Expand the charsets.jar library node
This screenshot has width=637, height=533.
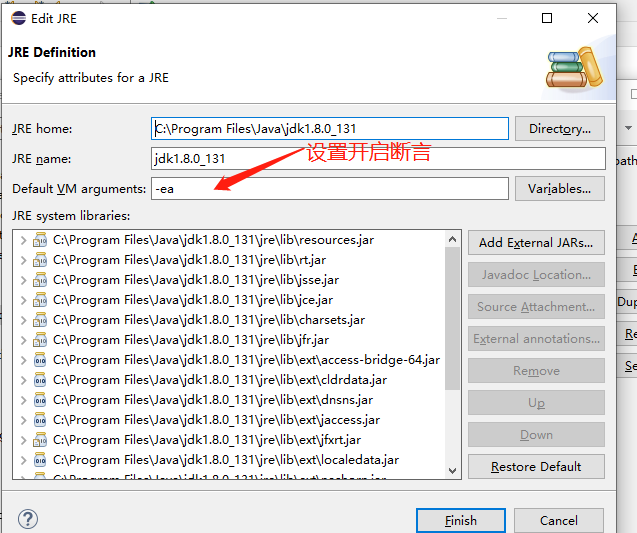24,320
